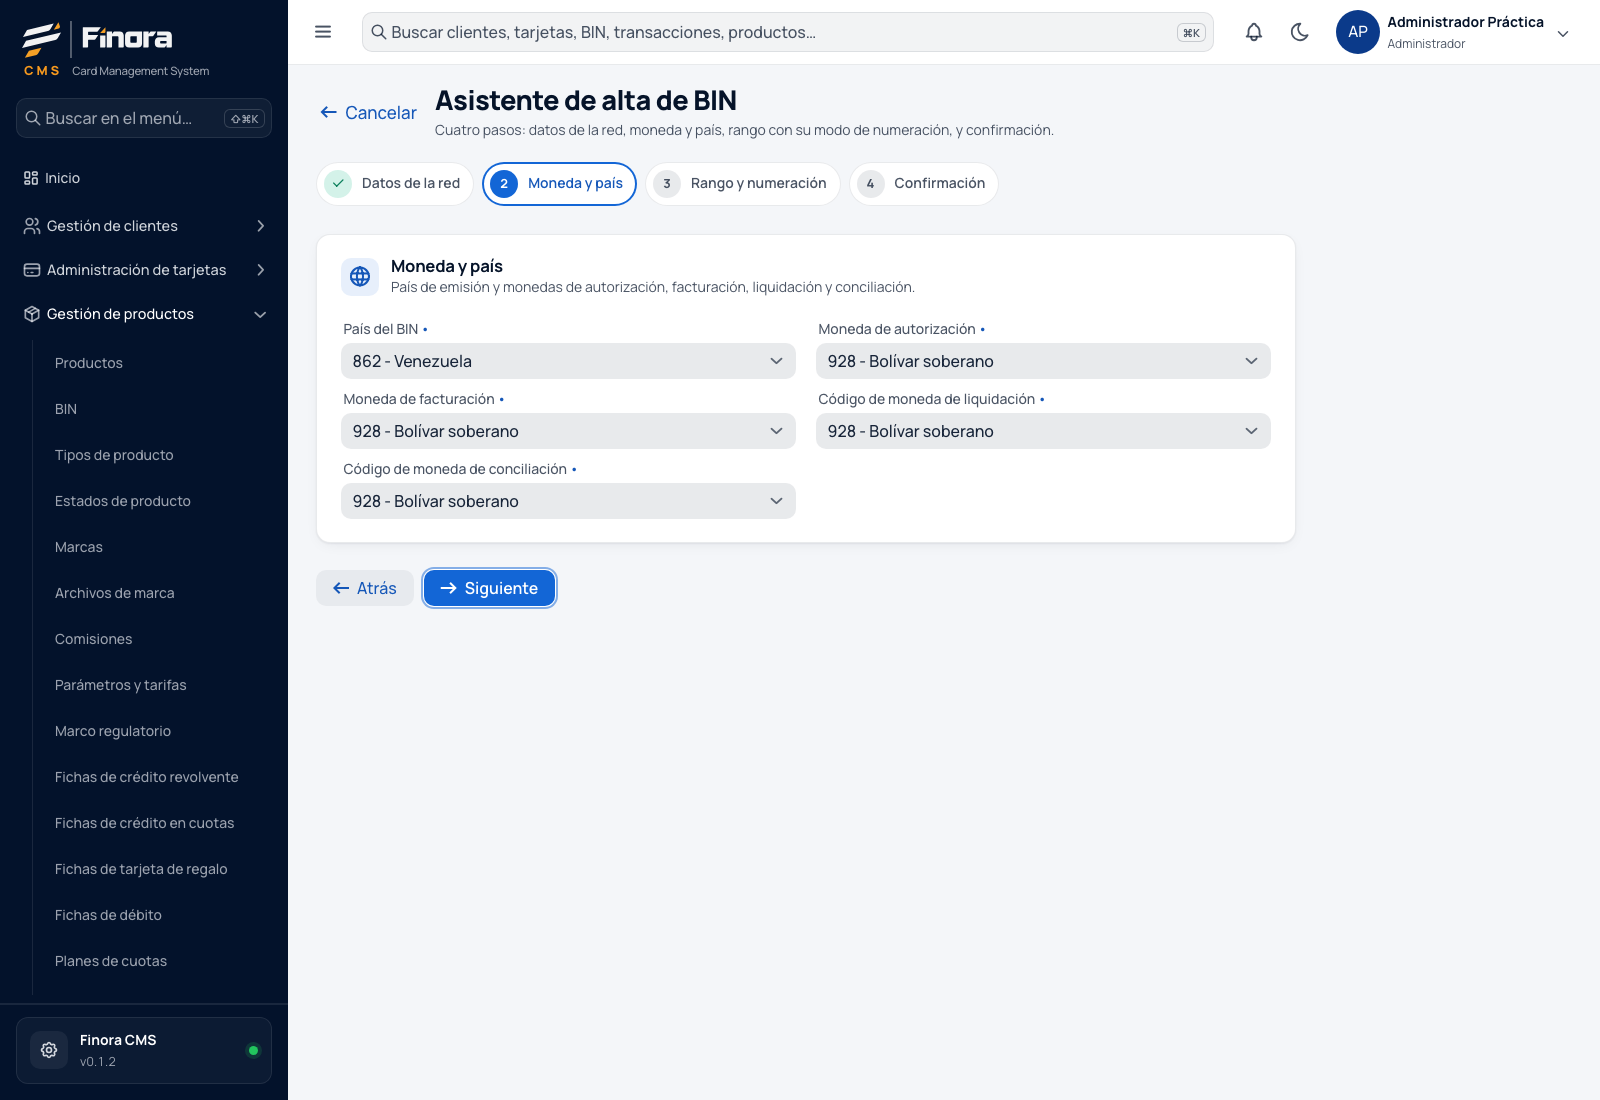This screenshot has width=1600, height=1100.
Task: Click the Siguiente button
Action: (x=489, y=588)
